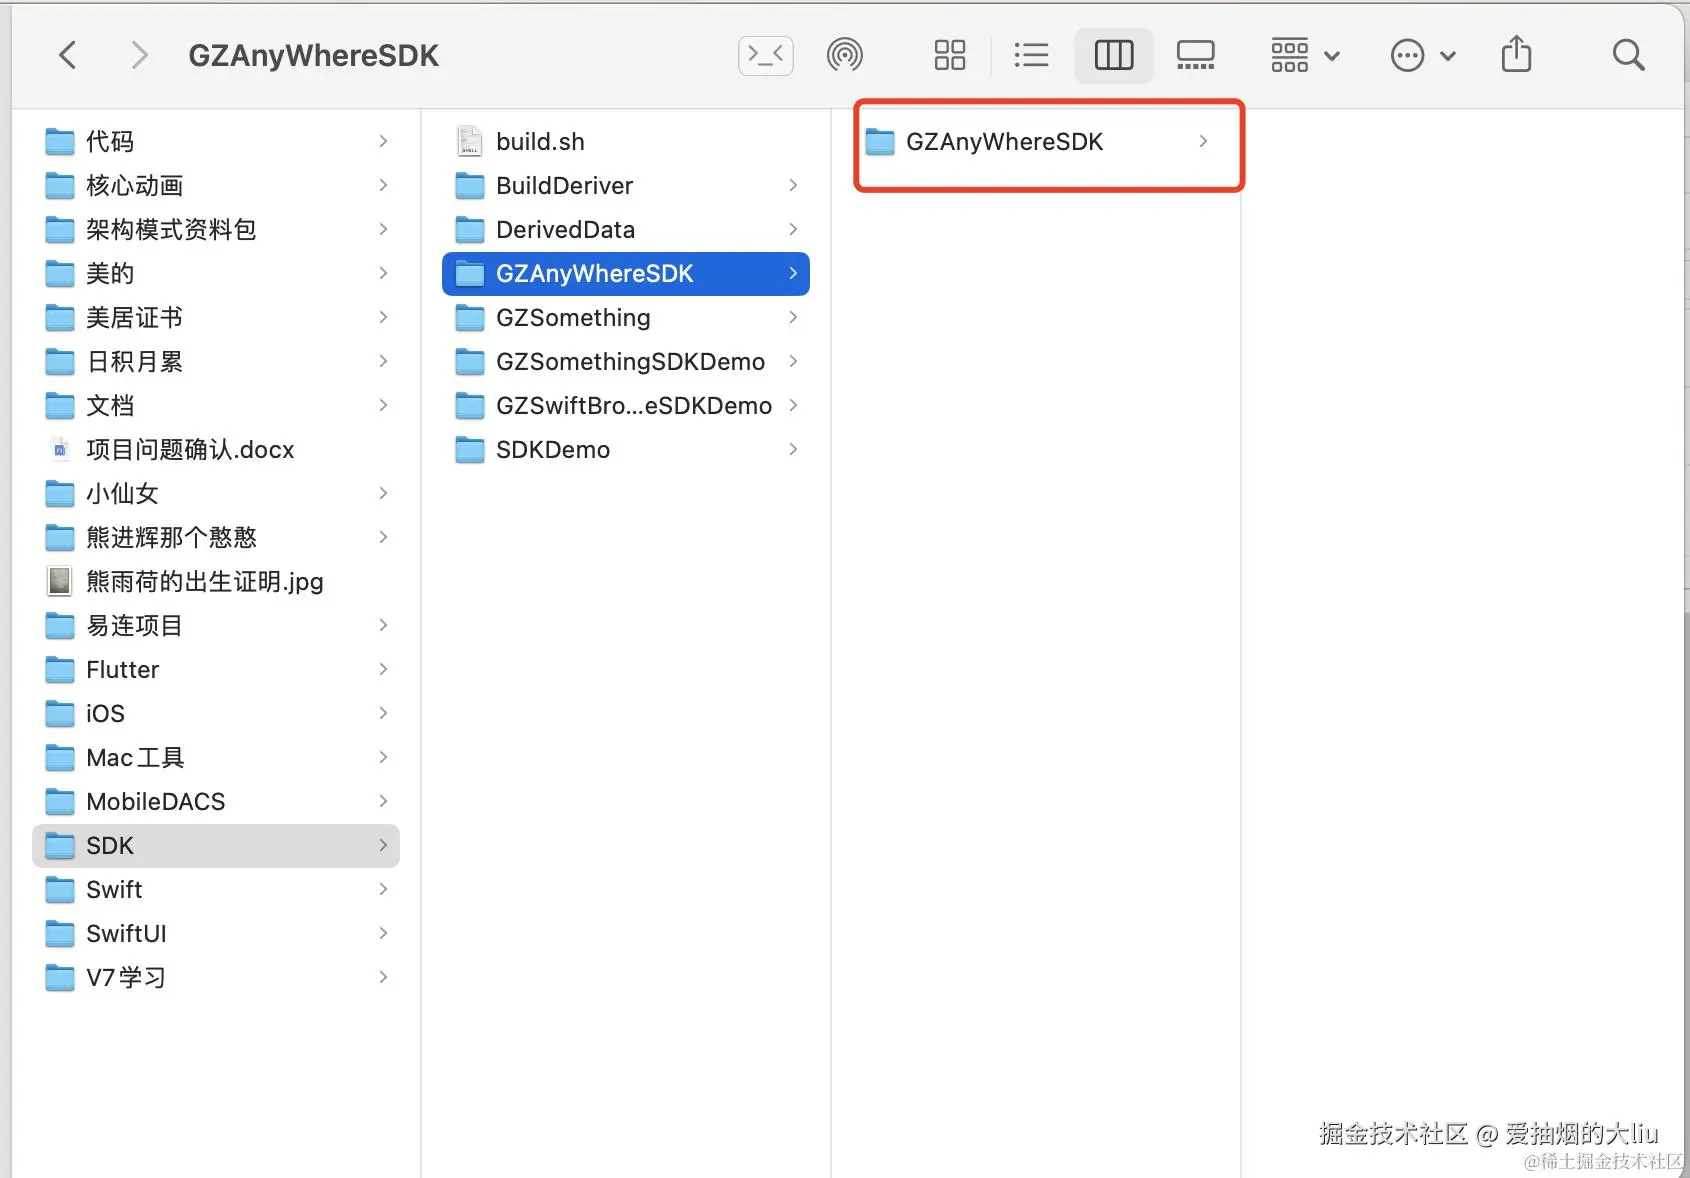Click the SDKDemo folder icon
This screenshot has height=1178, width=1690.
[x=470, y=450]
